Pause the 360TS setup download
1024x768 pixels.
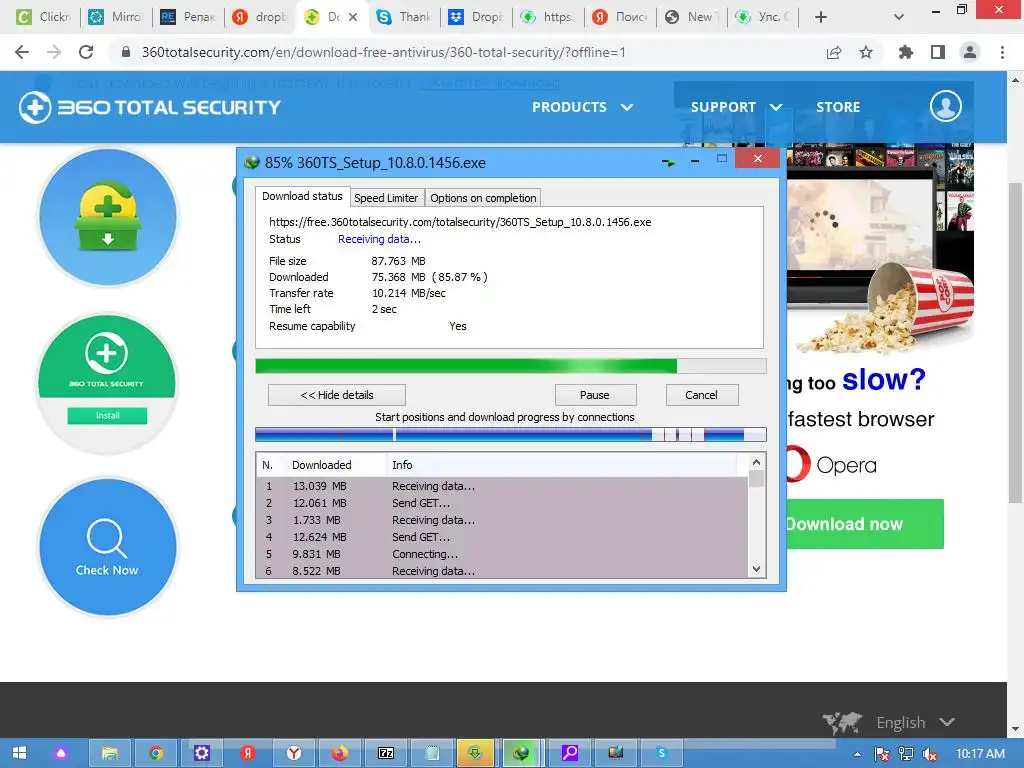click(595, 395)
